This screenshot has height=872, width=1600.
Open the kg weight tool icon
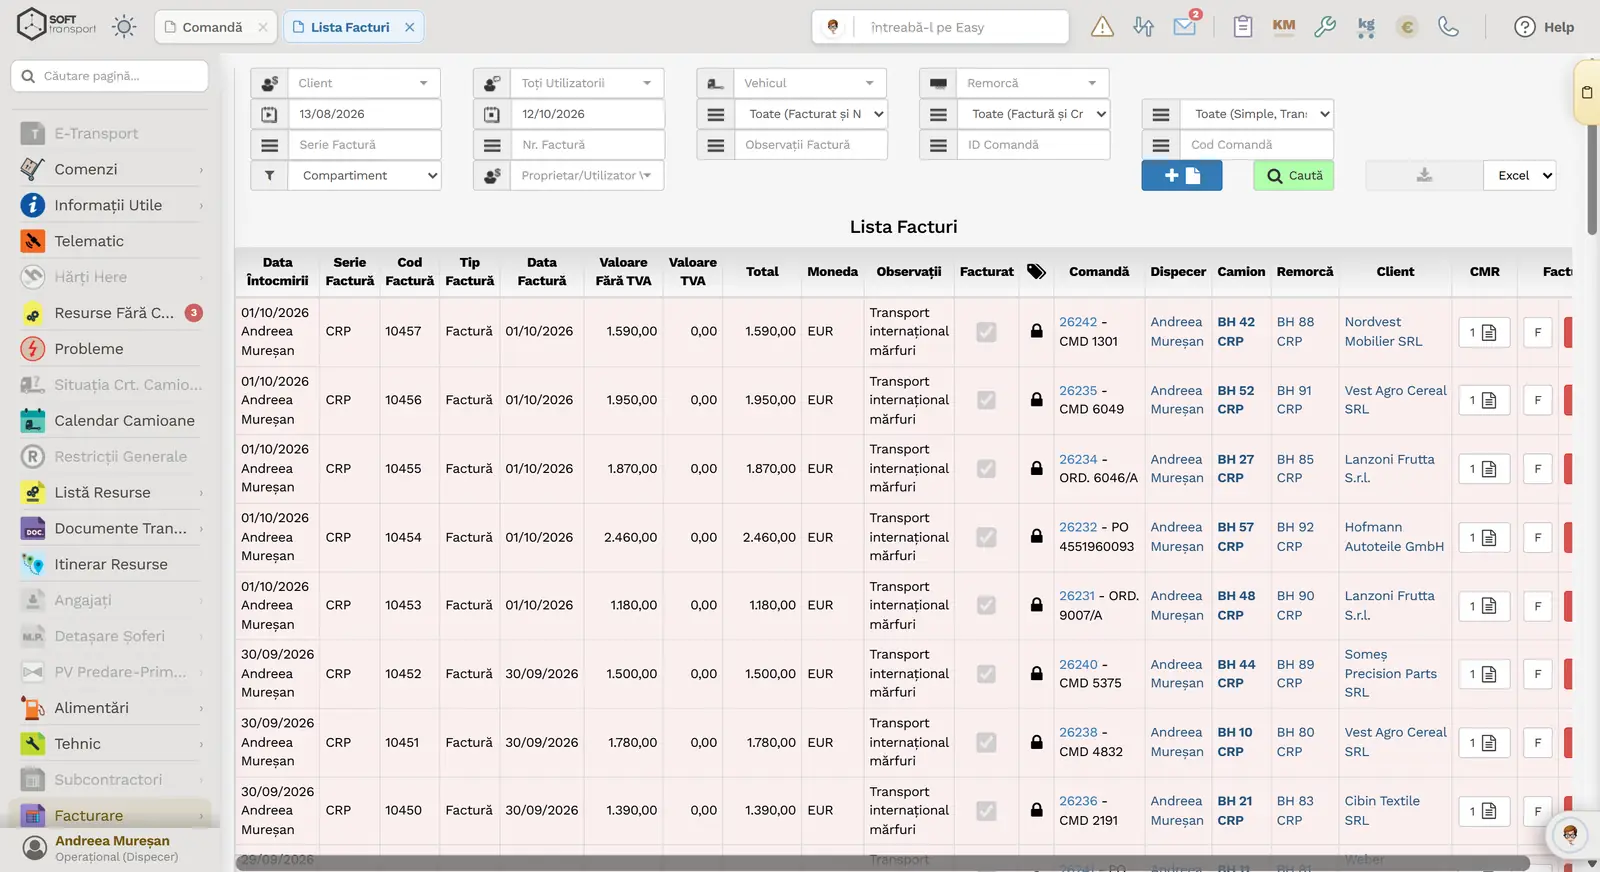point(1366,27)
